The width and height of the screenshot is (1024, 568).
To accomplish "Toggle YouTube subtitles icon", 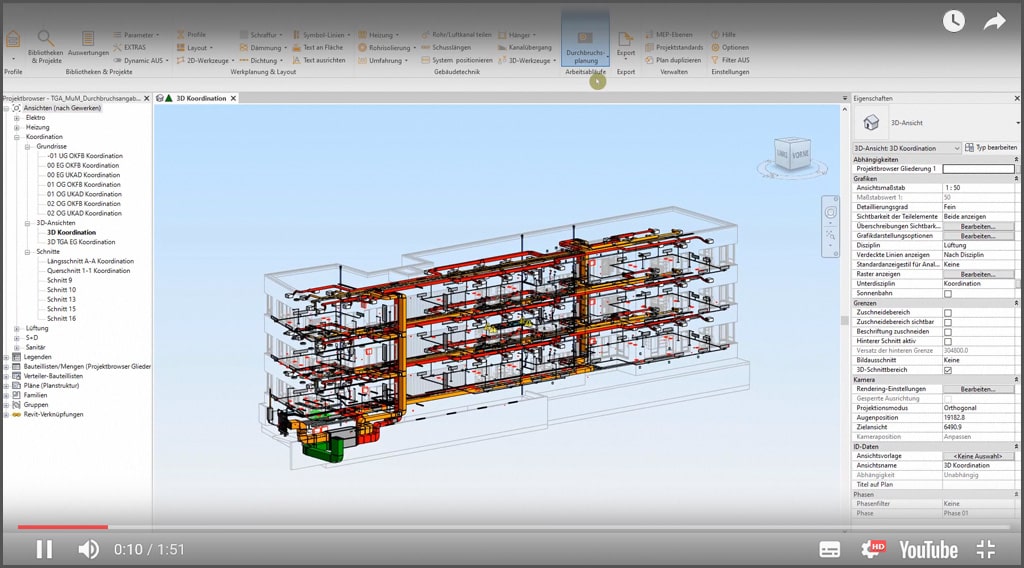I will pos(829,549).
